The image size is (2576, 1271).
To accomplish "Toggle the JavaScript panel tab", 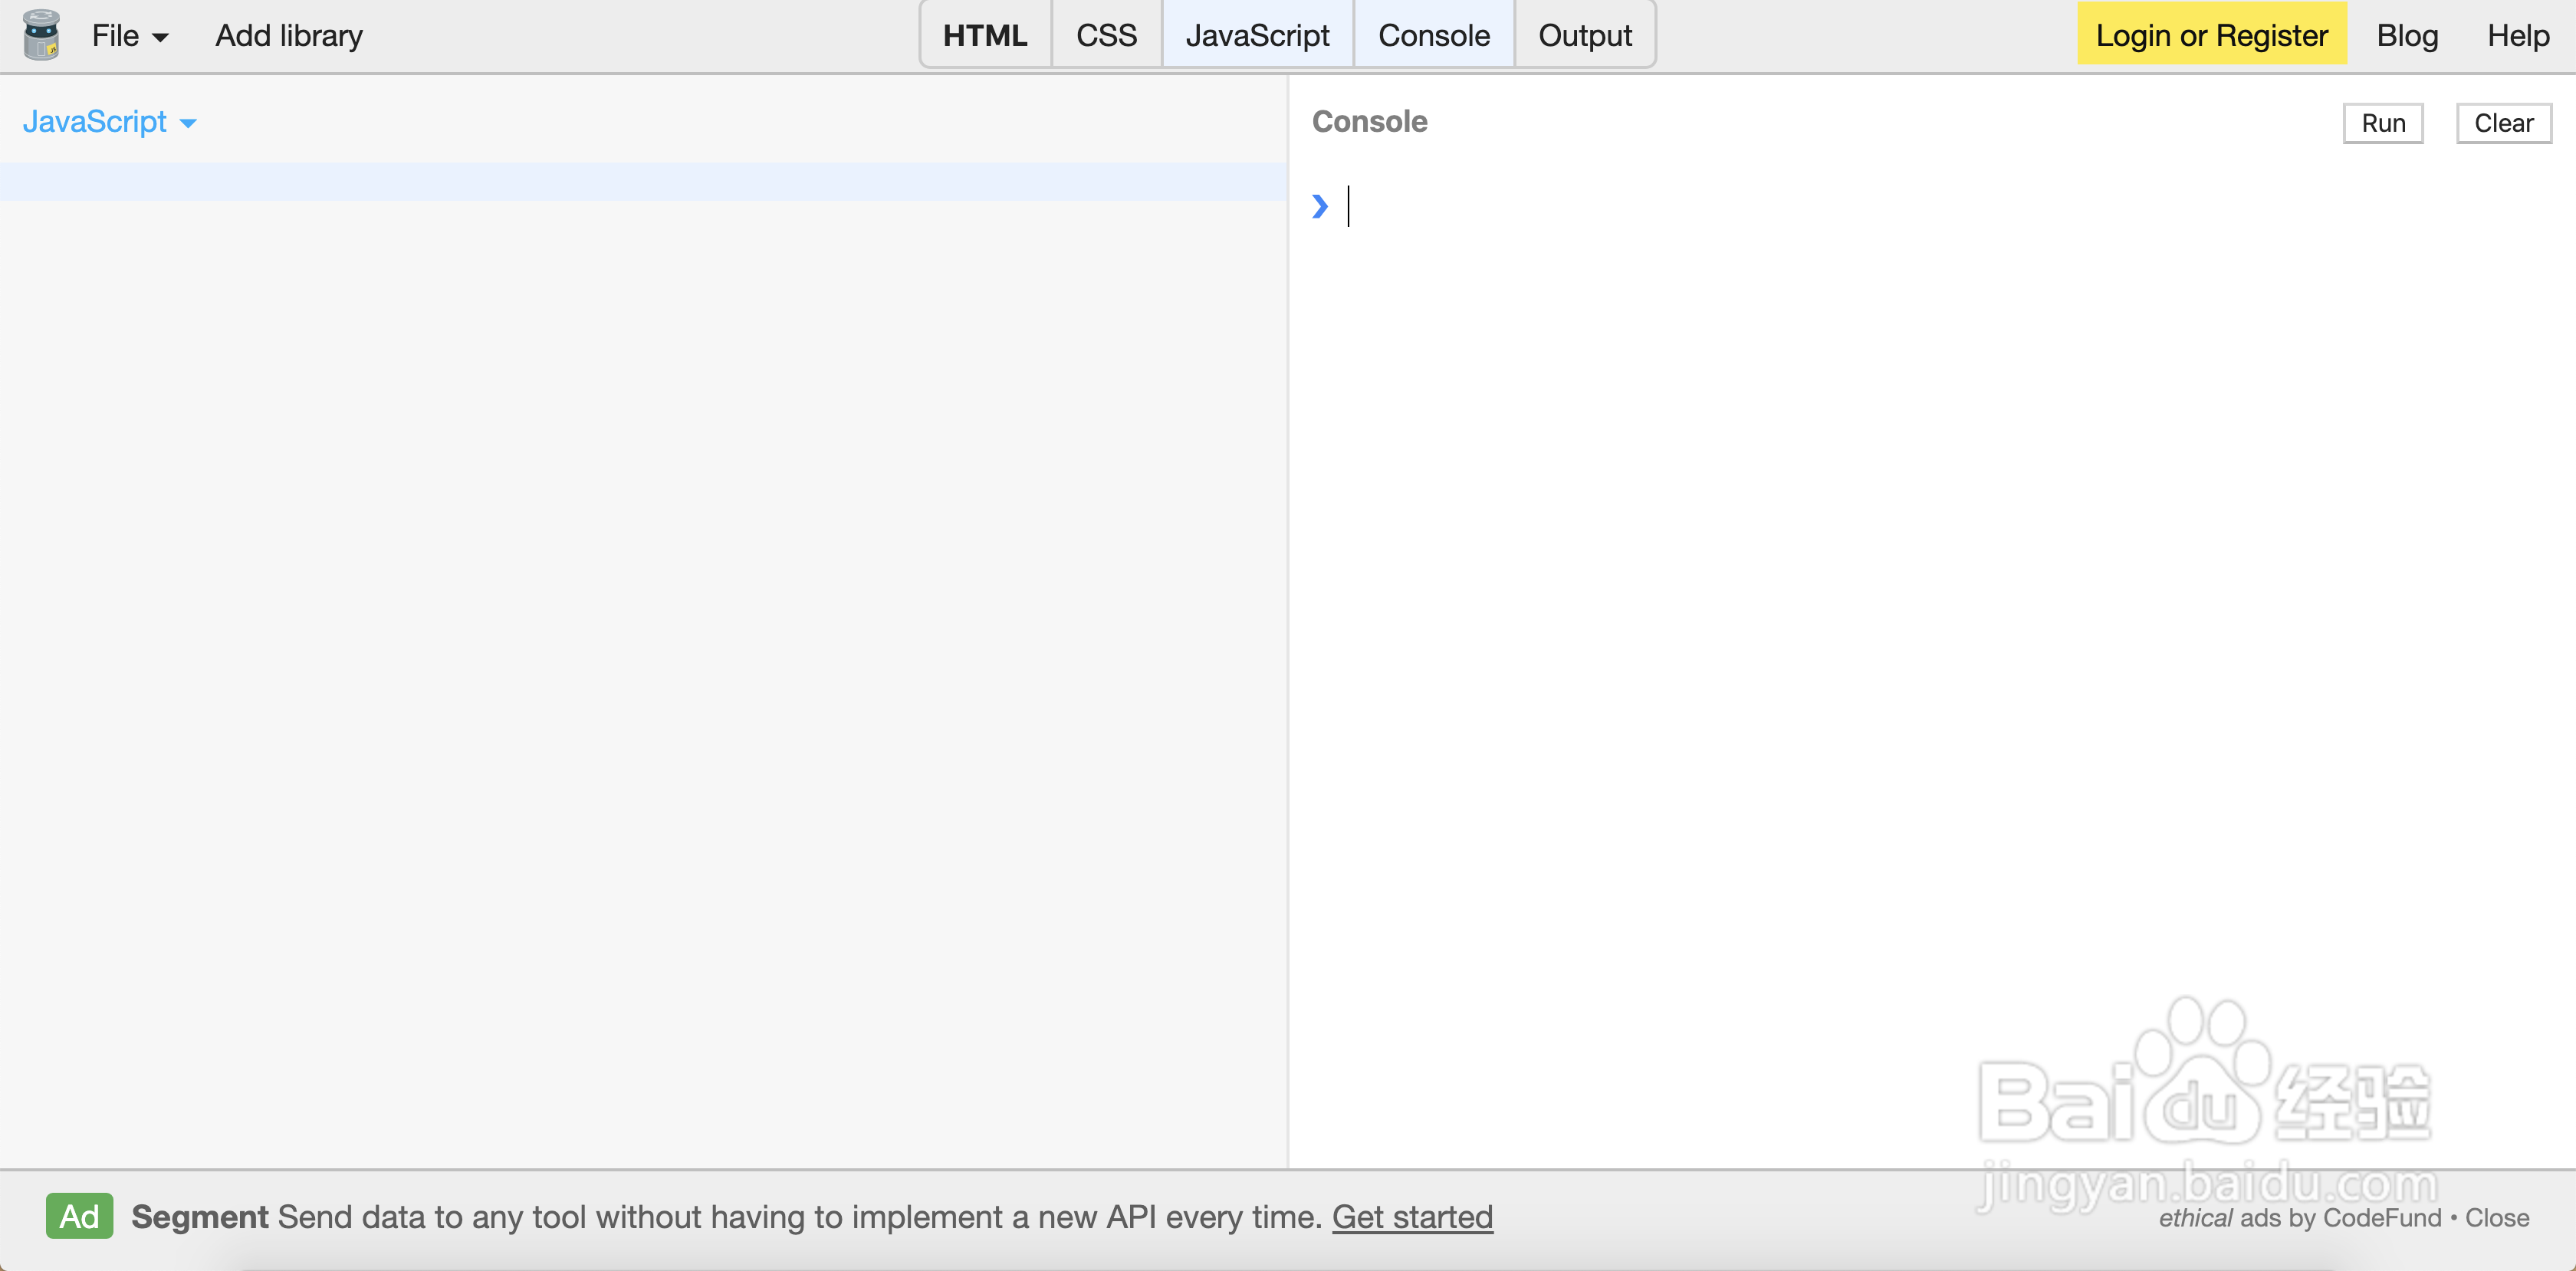I will 1257,36.
